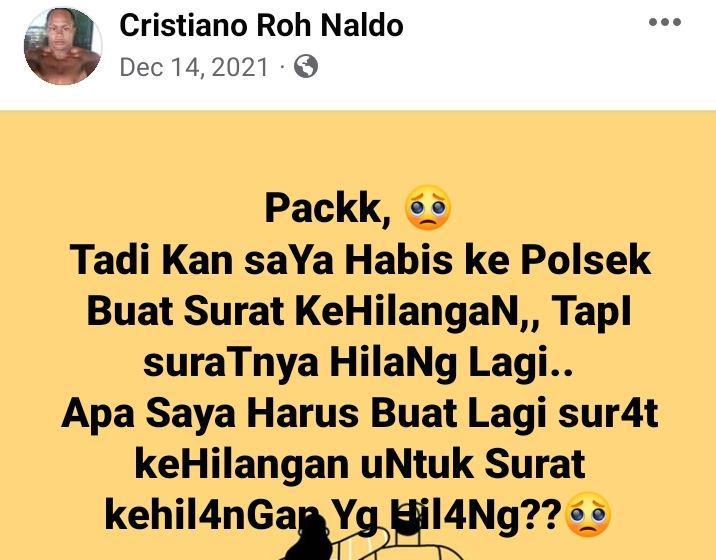
Task: Open Cristiano Roh Naldo's profile picture
Action: tap(63, 46)
